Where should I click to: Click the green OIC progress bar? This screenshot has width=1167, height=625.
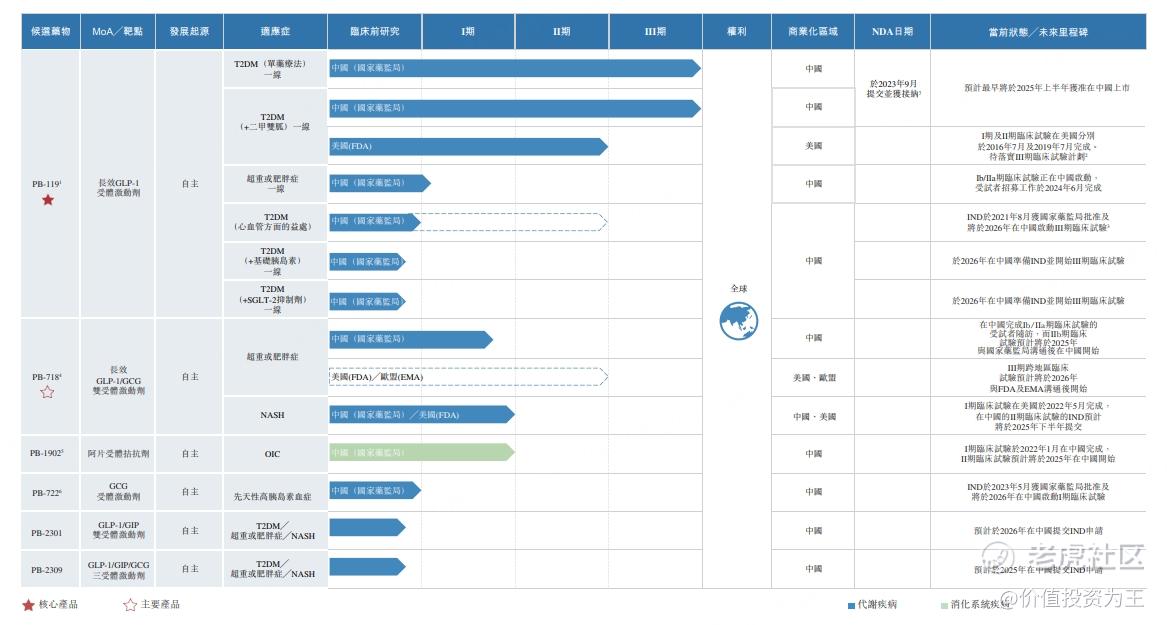tap(420, 453)
